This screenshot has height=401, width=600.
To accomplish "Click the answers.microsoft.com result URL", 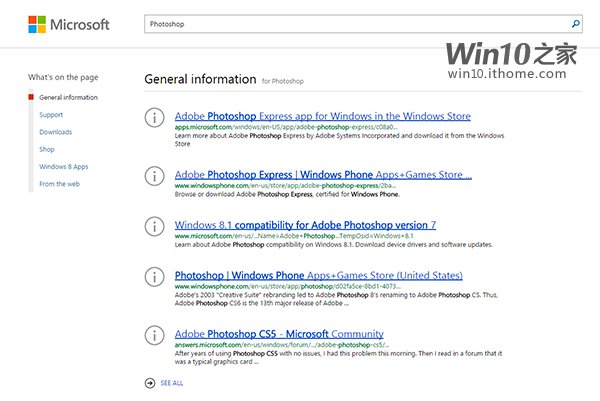I will point(282,345).
